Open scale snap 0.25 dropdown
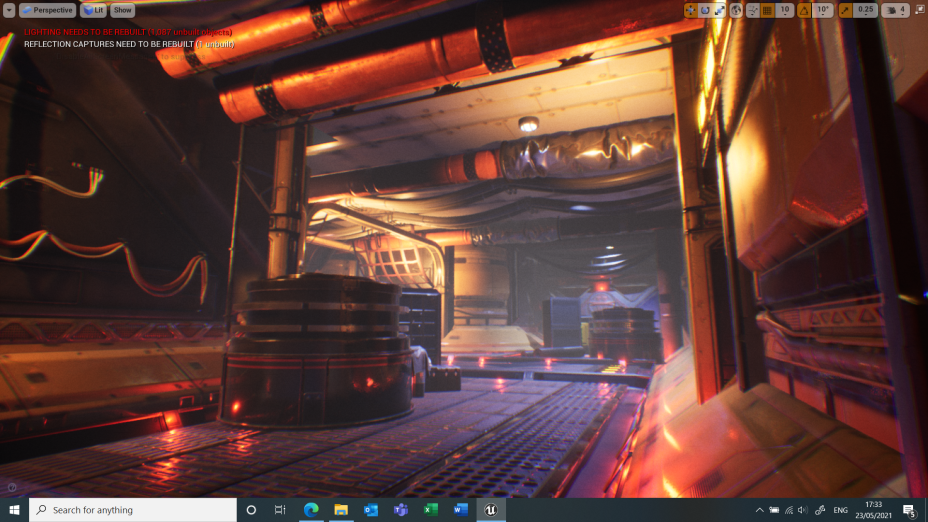Image resolution: width=928 pixels, height=522 pixels. click(x=865, y=10)
